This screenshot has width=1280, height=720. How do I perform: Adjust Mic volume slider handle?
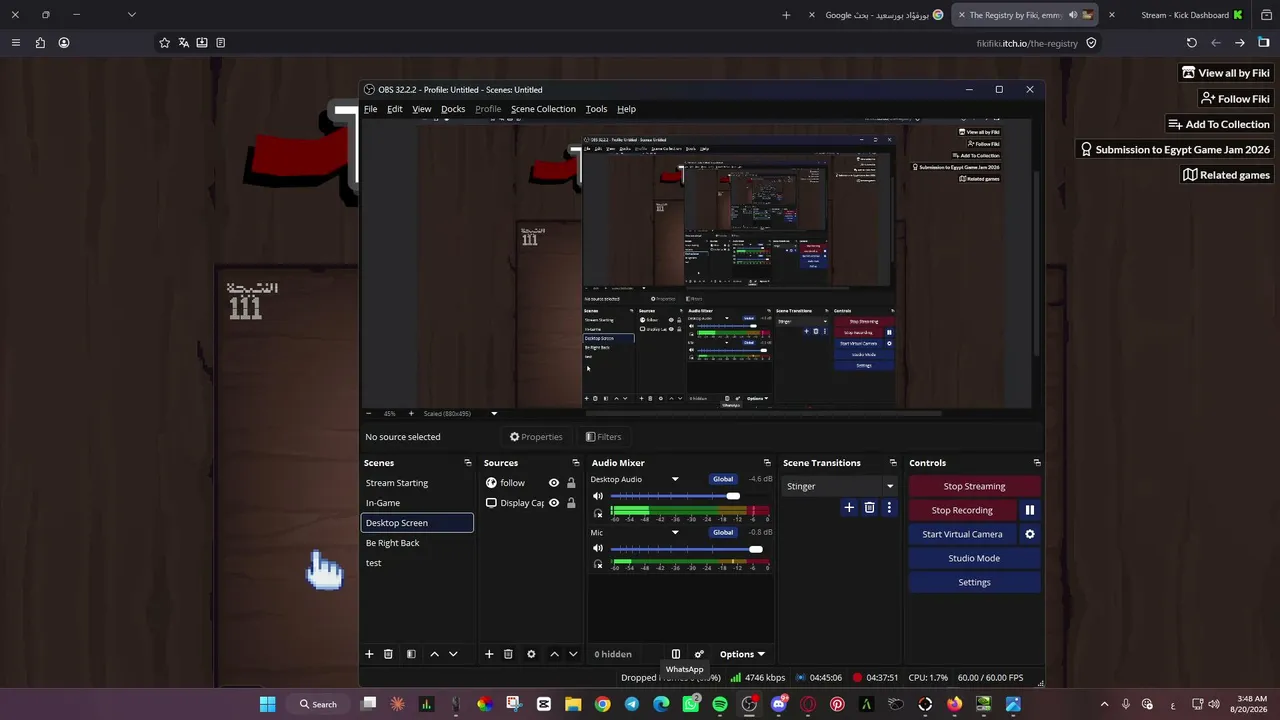756,549
